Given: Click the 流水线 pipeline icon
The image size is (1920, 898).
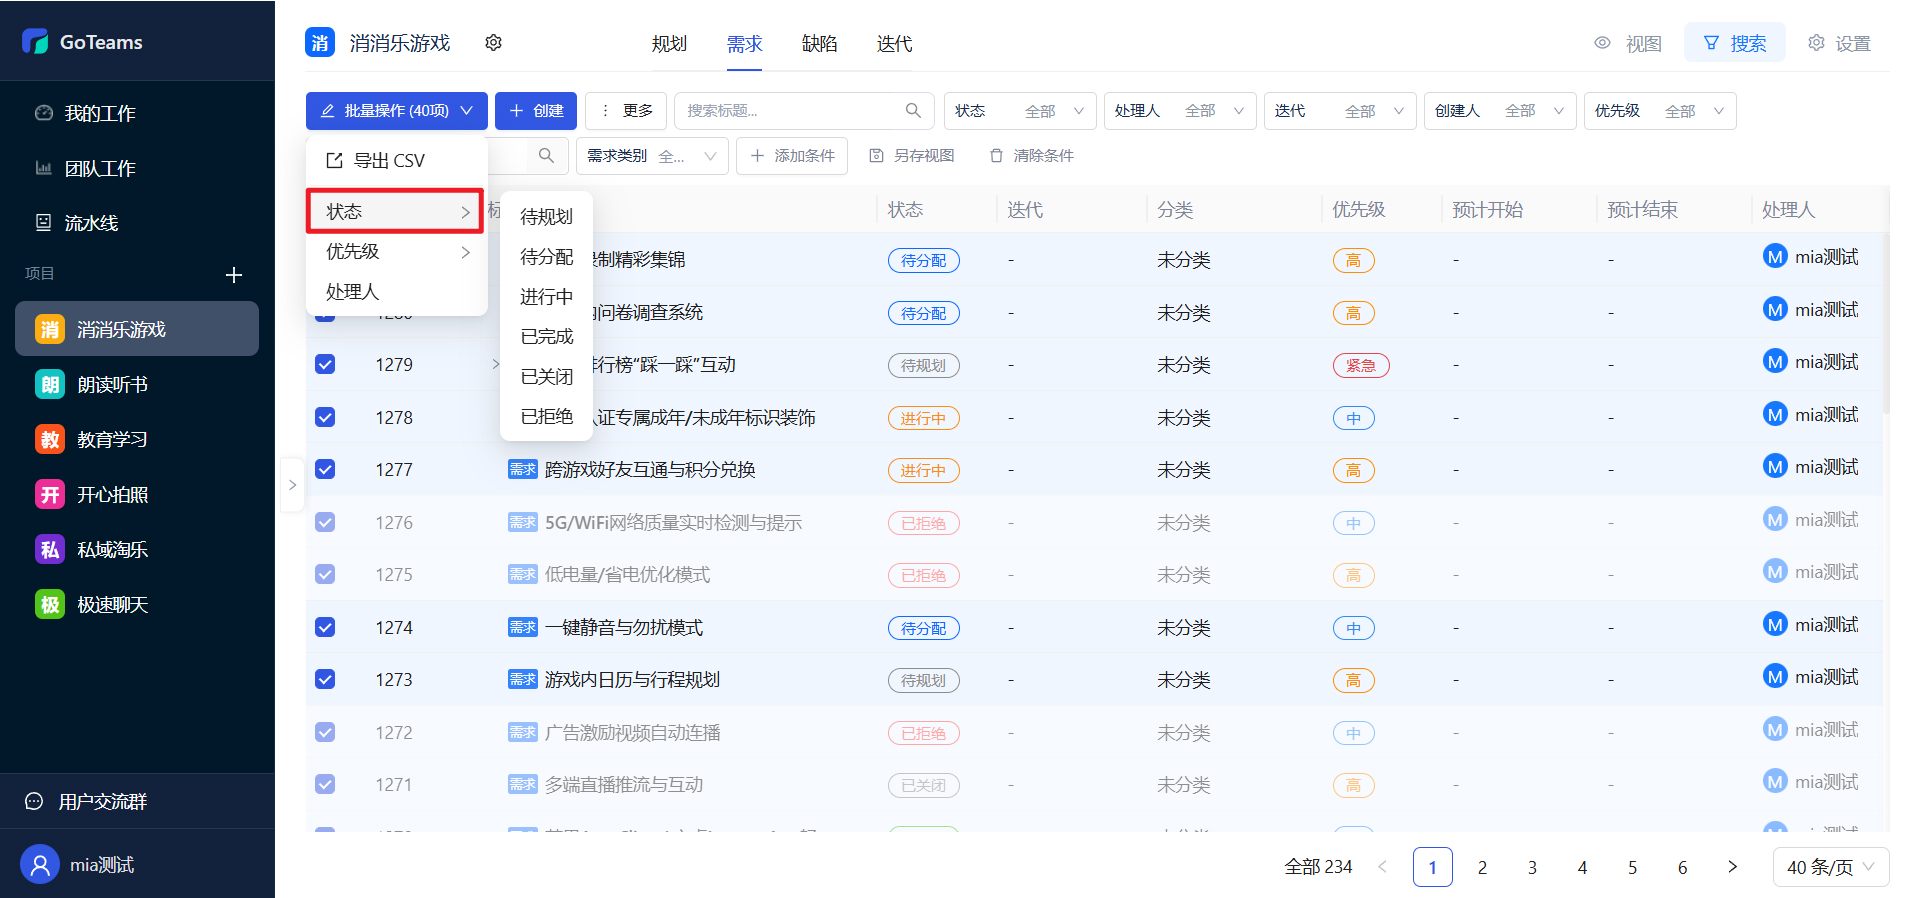Looking at the screenshot, I should 44,222.
